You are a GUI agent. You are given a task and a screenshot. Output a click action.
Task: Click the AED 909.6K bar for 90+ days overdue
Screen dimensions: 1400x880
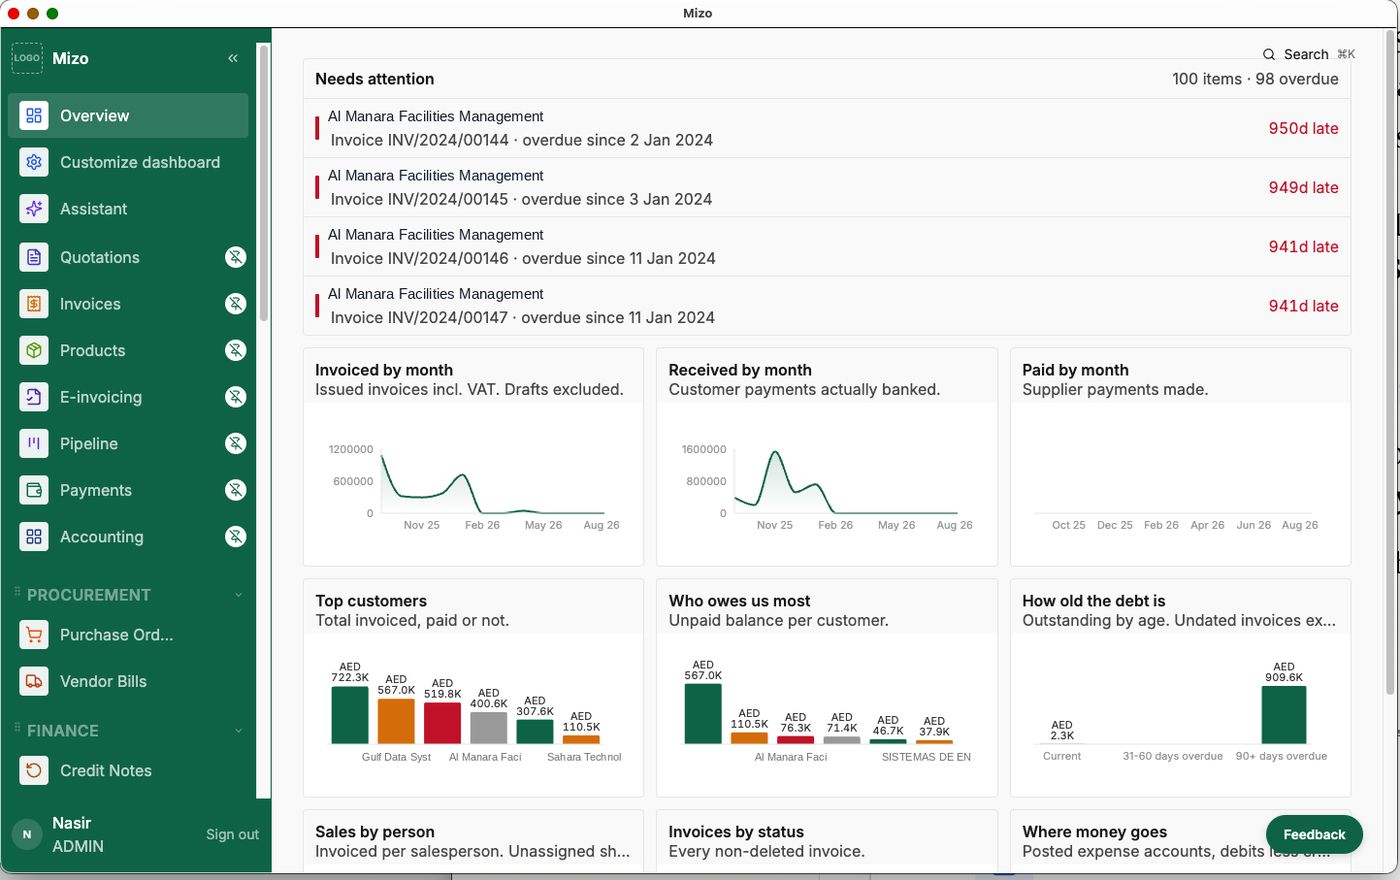coord(1283,715)
